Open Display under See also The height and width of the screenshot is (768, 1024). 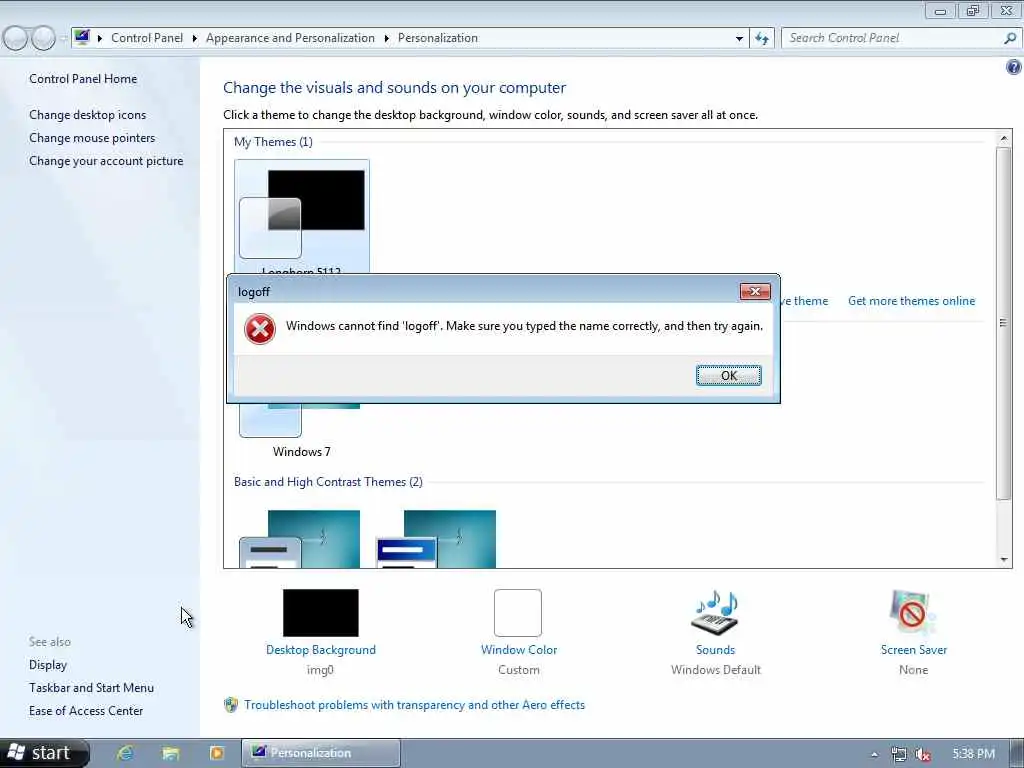(x=48, y=665)
